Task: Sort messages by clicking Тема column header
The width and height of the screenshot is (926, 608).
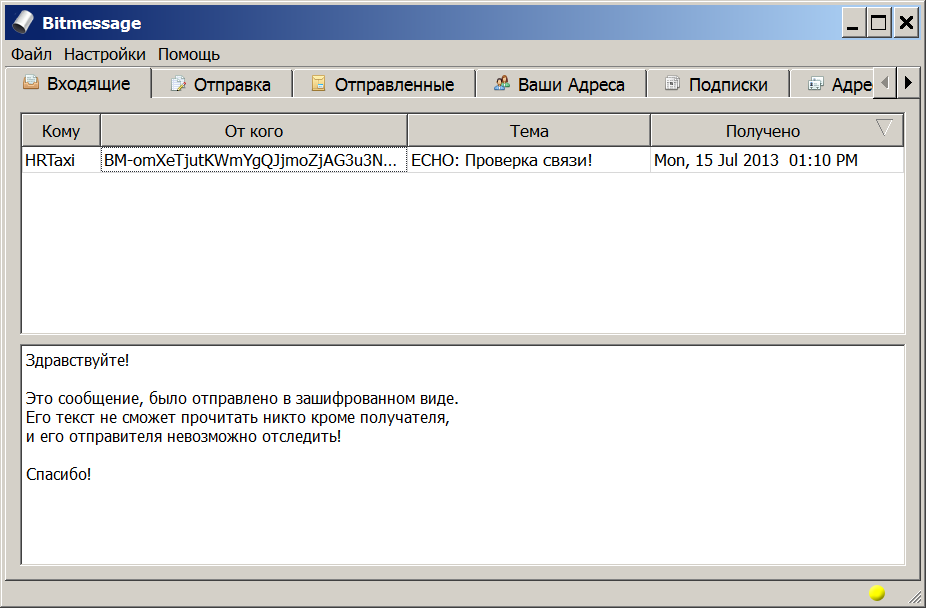Action: [x=528, y=130]
